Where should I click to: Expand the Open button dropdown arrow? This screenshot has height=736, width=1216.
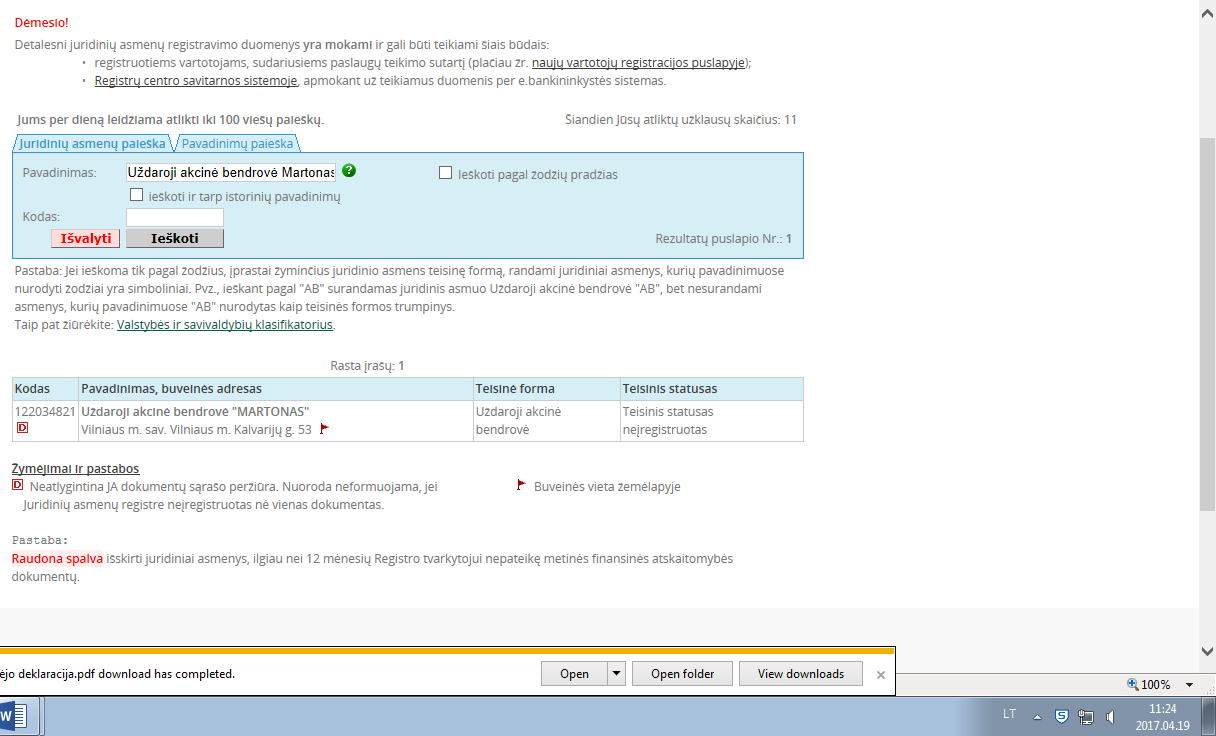tap(617, 674)
